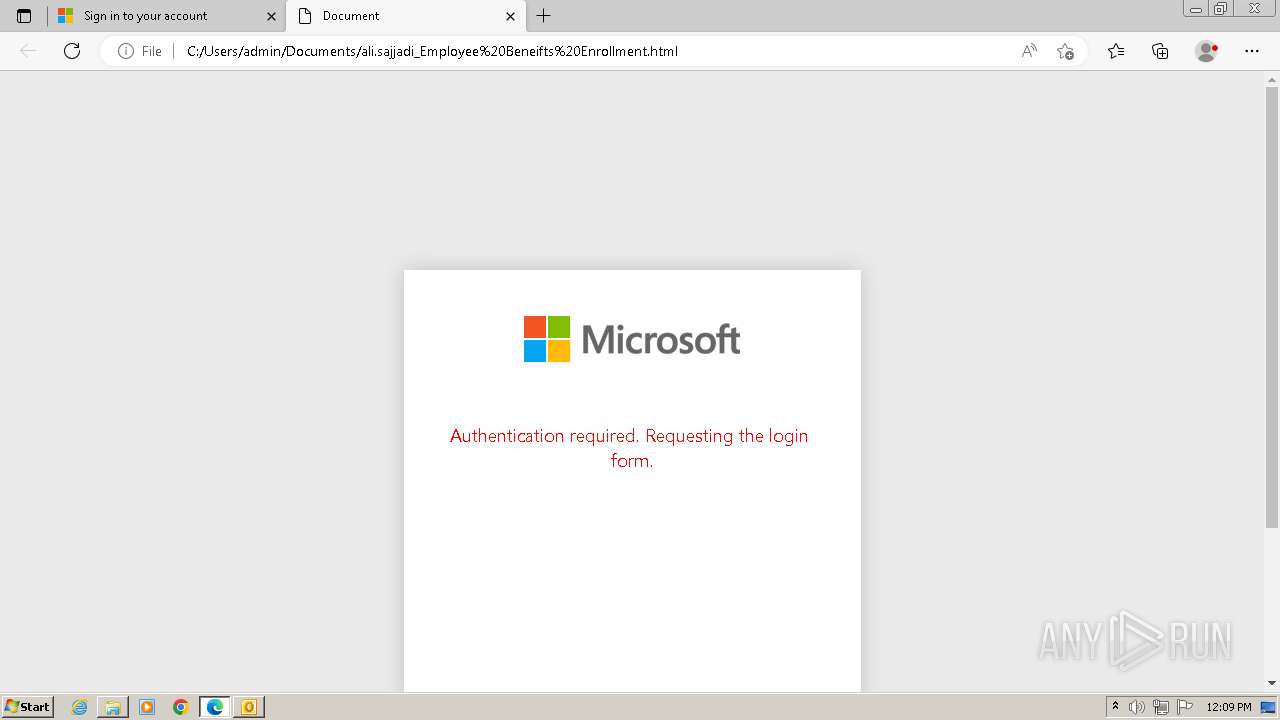The image size is (1280, 720).
Task: Open Settings and more menu
Action: click(x=1252, y=51)
